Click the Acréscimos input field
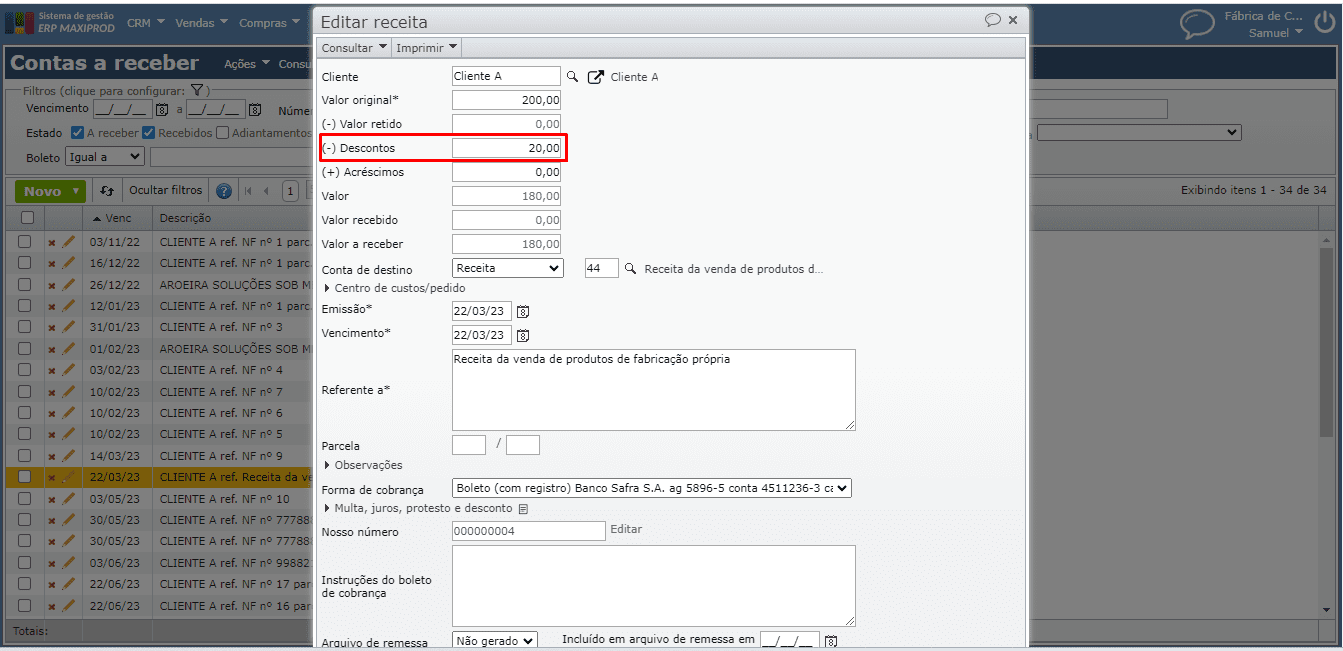This screenshot has width=1343, height=651. pyautogui.click(x=506, y=172)
